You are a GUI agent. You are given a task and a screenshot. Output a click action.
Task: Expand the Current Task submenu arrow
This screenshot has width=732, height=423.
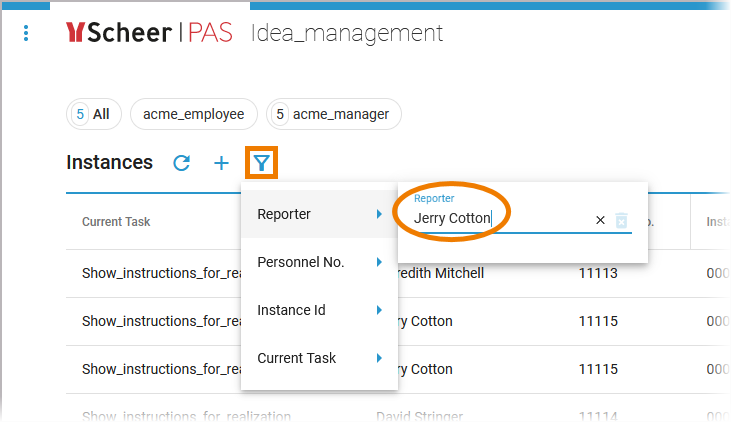[379, 358]
